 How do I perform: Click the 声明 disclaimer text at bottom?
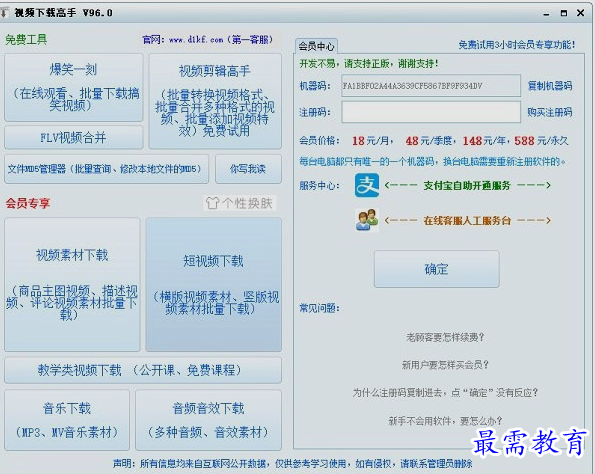[x=293, y=463]
